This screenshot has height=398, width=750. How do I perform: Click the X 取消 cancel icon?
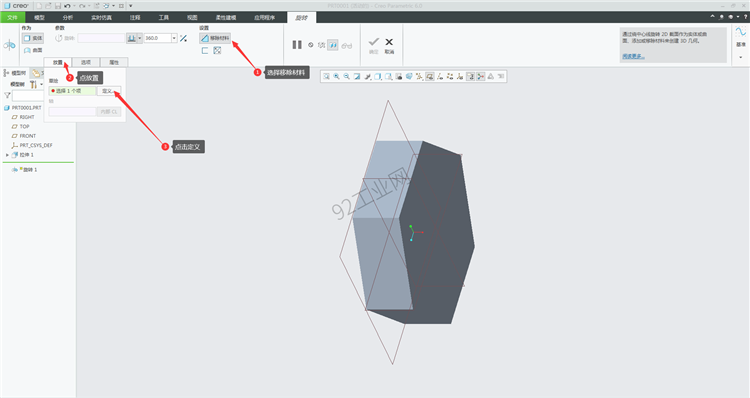[389, 45]
